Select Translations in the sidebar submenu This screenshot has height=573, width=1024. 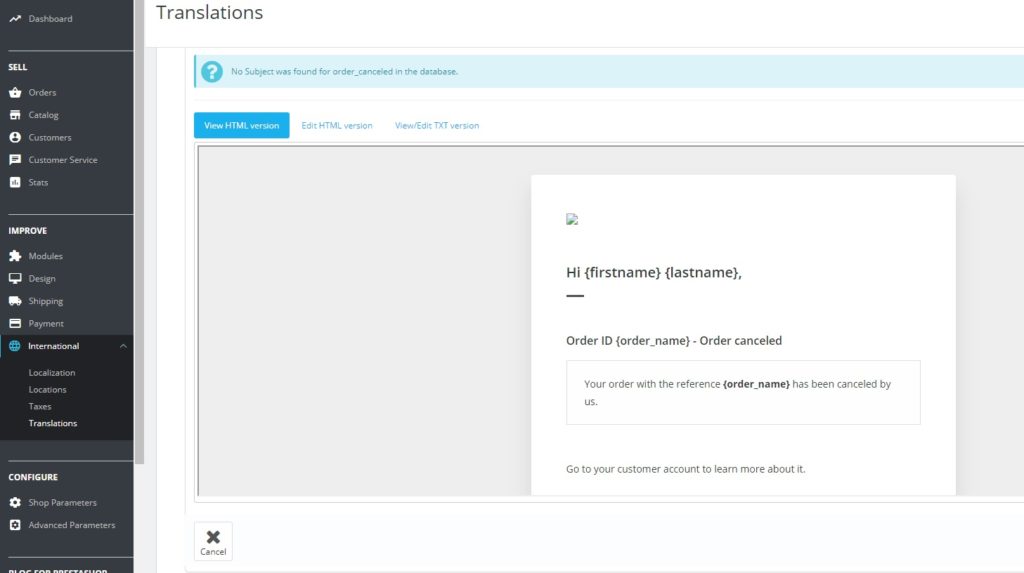coord(53,423)
